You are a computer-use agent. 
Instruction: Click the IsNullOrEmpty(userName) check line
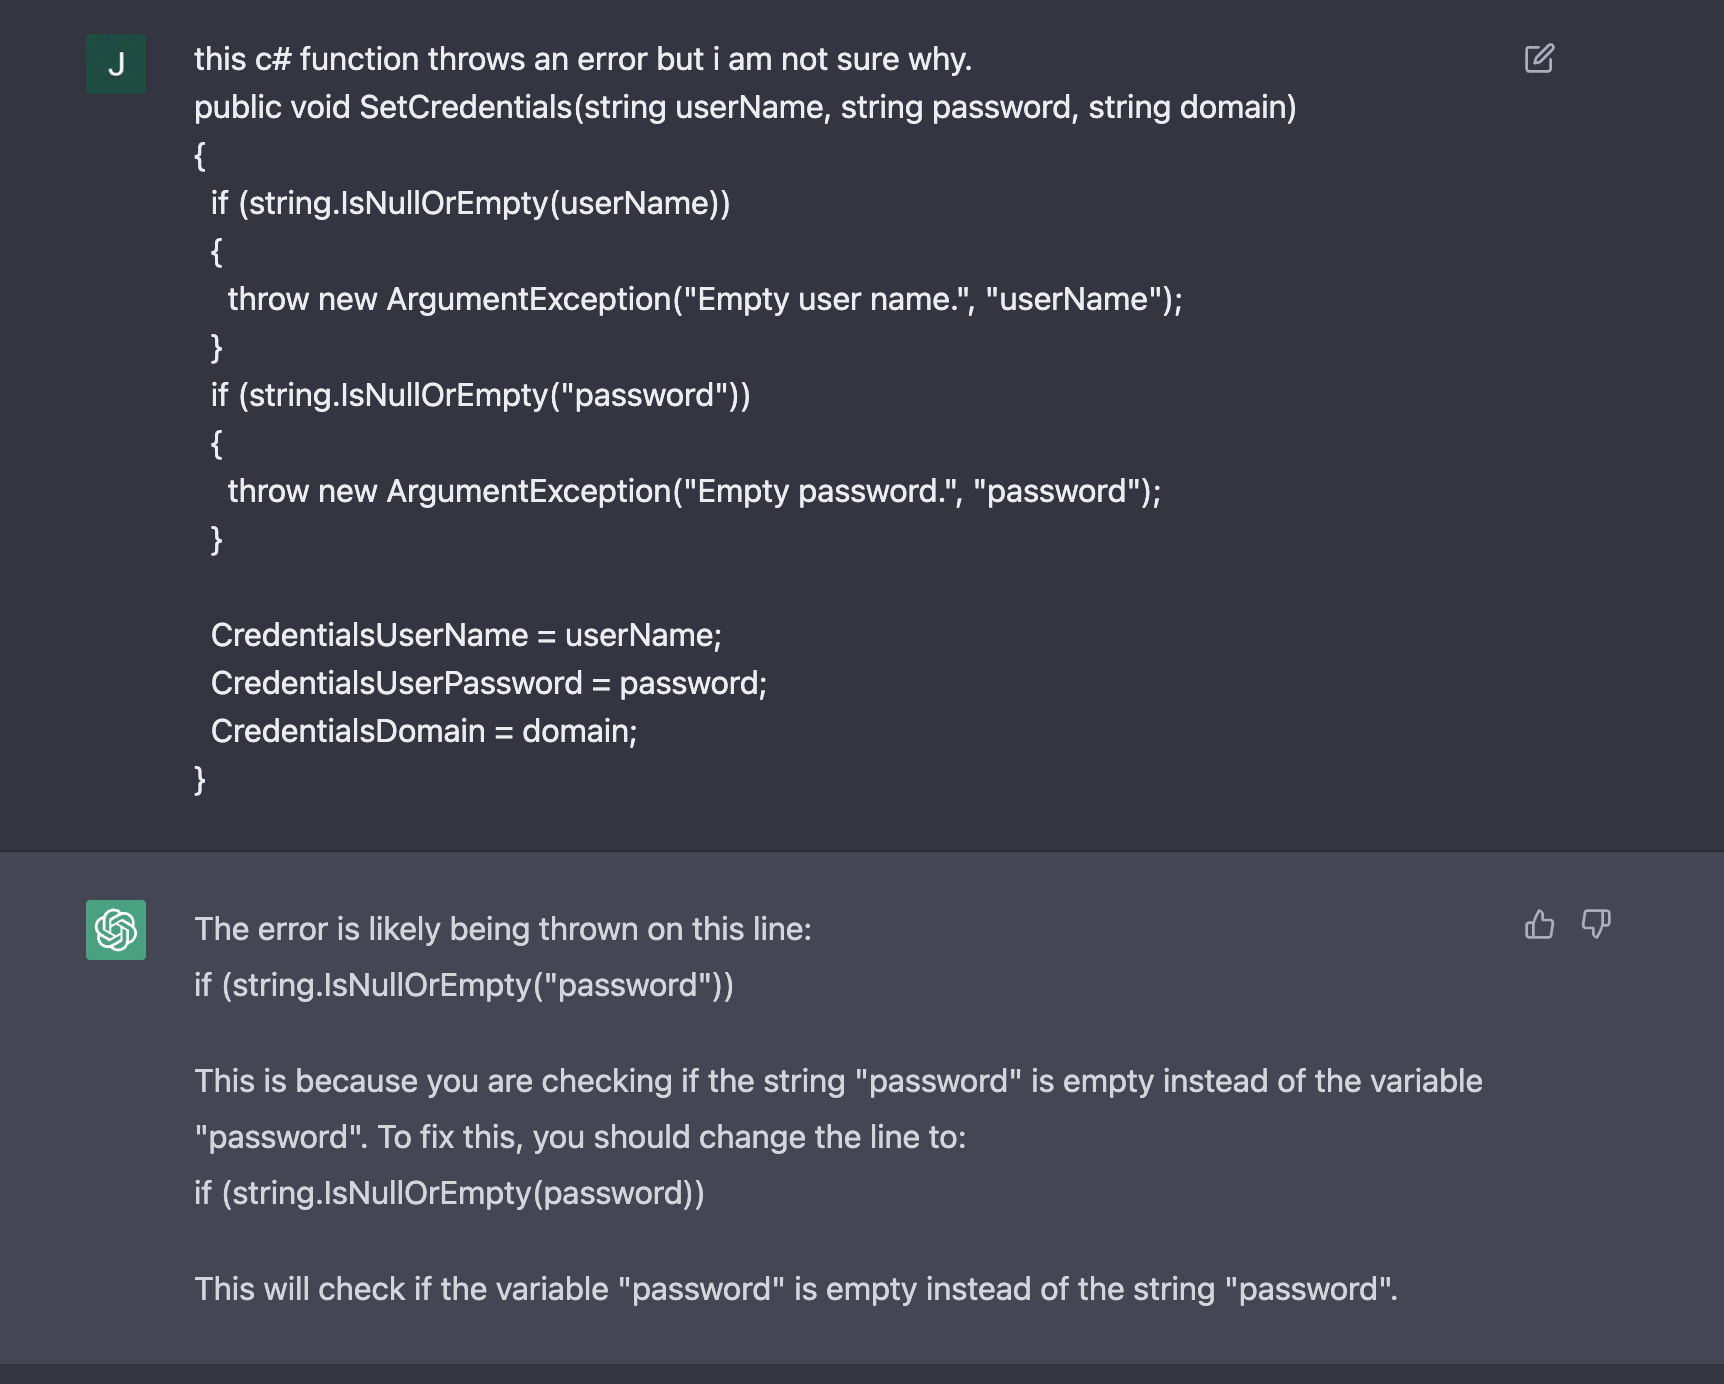coord(470,203)
